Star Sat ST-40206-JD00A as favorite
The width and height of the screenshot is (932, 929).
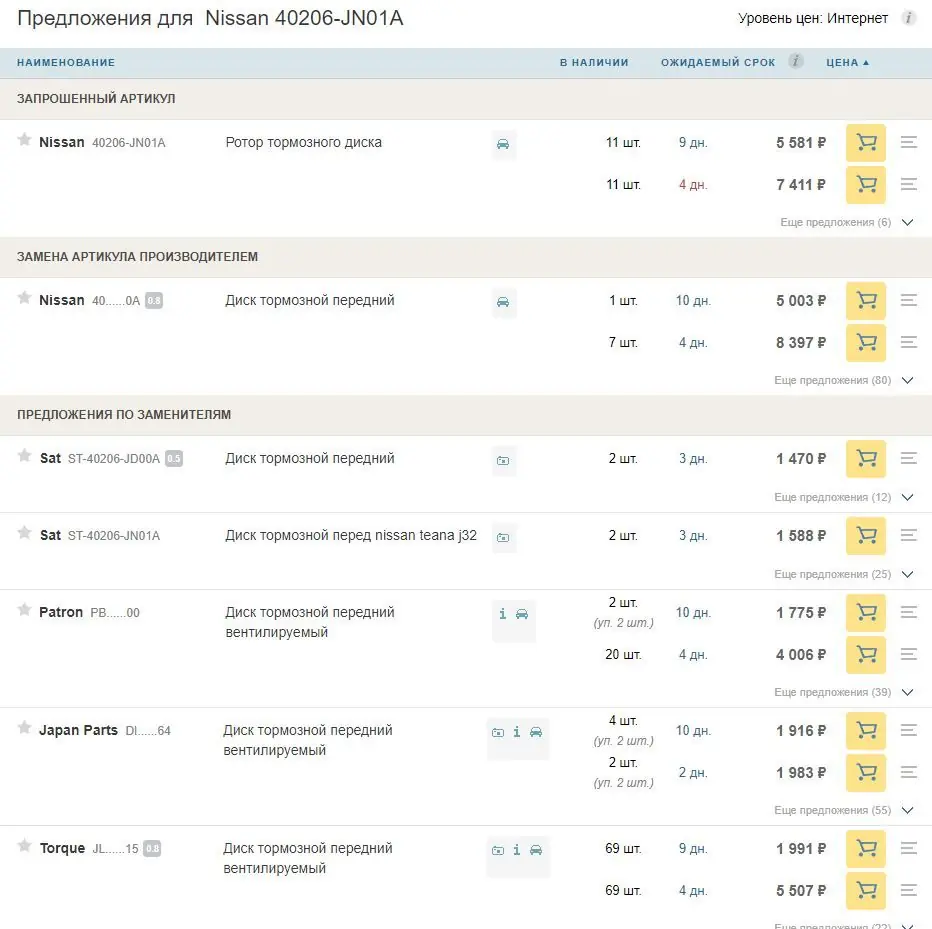24,455
